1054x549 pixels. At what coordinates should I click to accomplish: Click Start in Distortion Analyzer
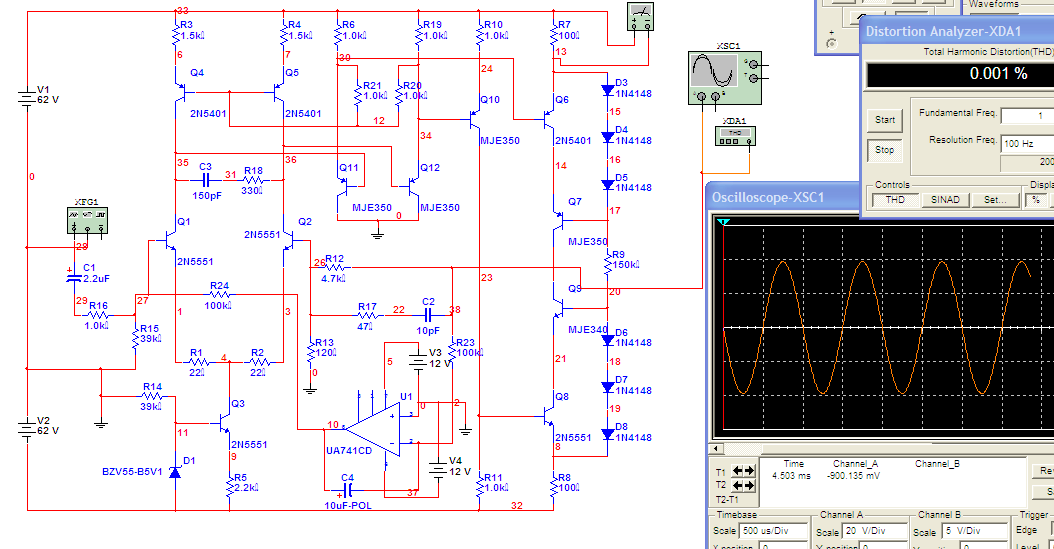click(885, 120)
